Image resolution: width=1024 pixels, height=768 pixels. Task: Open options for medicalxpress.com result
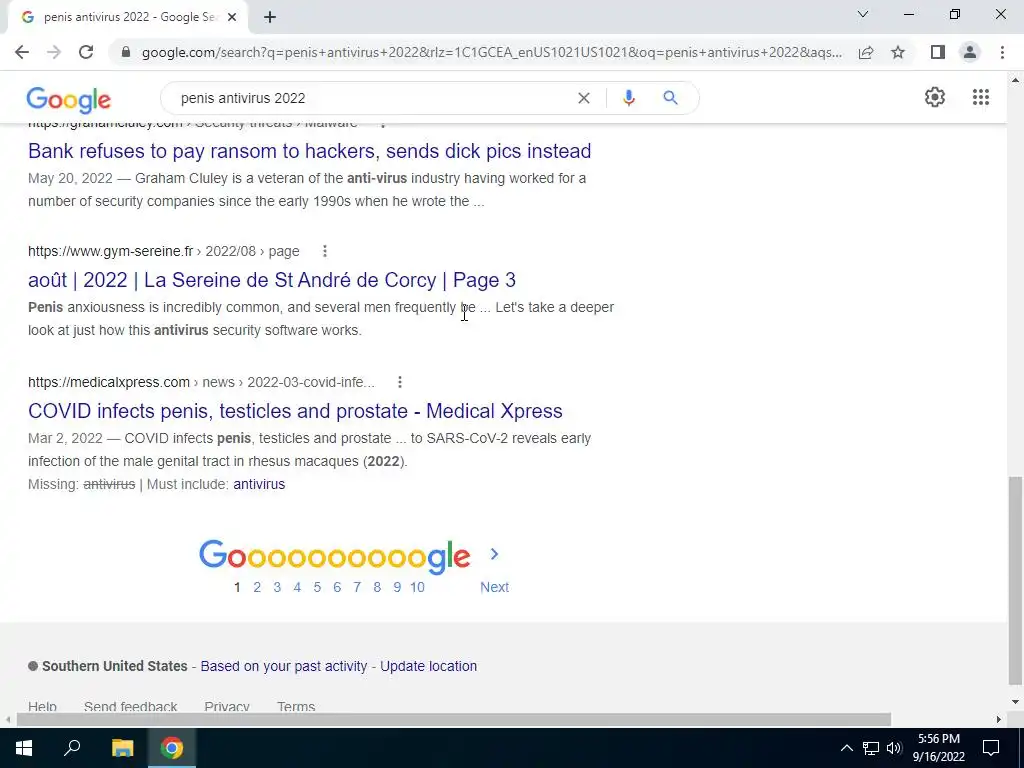[x=400, y=382]
